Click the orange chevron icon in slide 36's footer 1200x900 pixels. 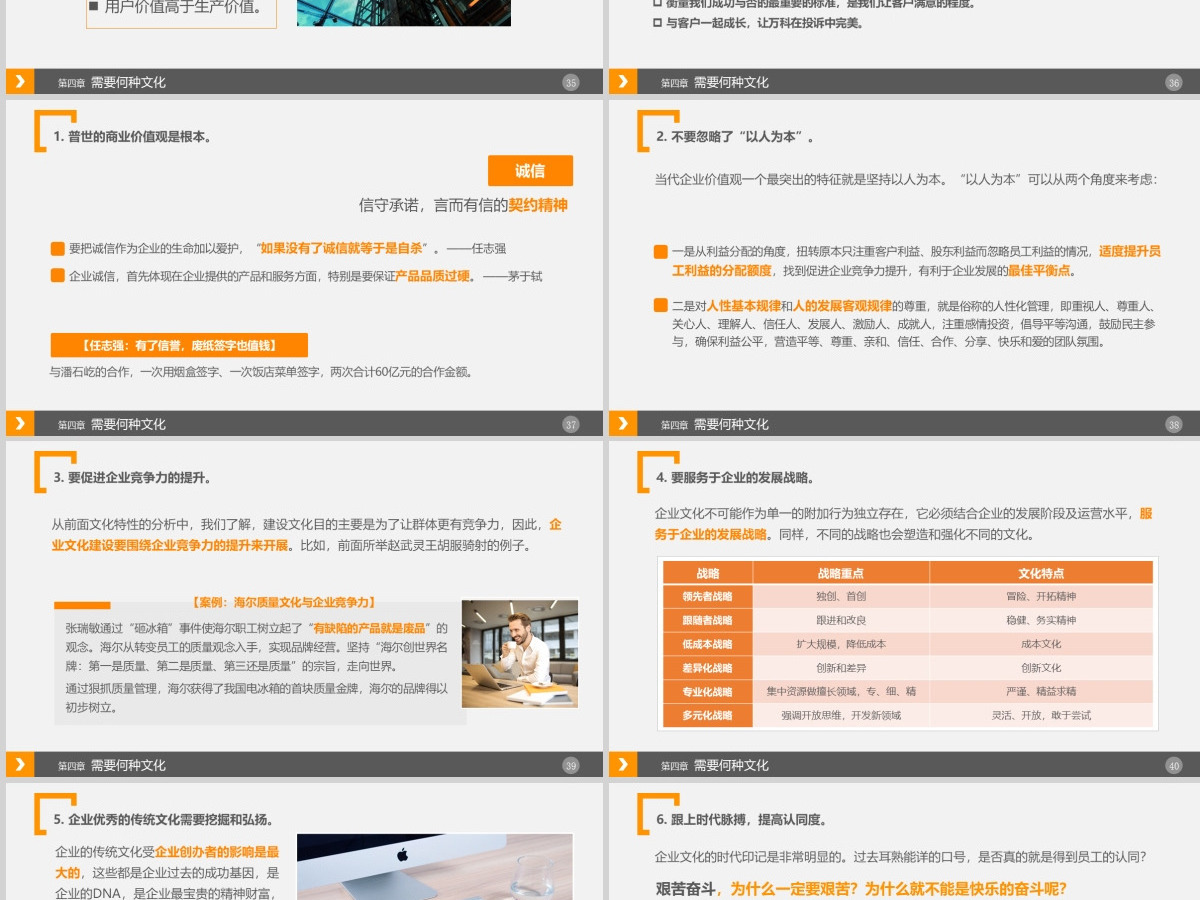click(x=623, y=82)
